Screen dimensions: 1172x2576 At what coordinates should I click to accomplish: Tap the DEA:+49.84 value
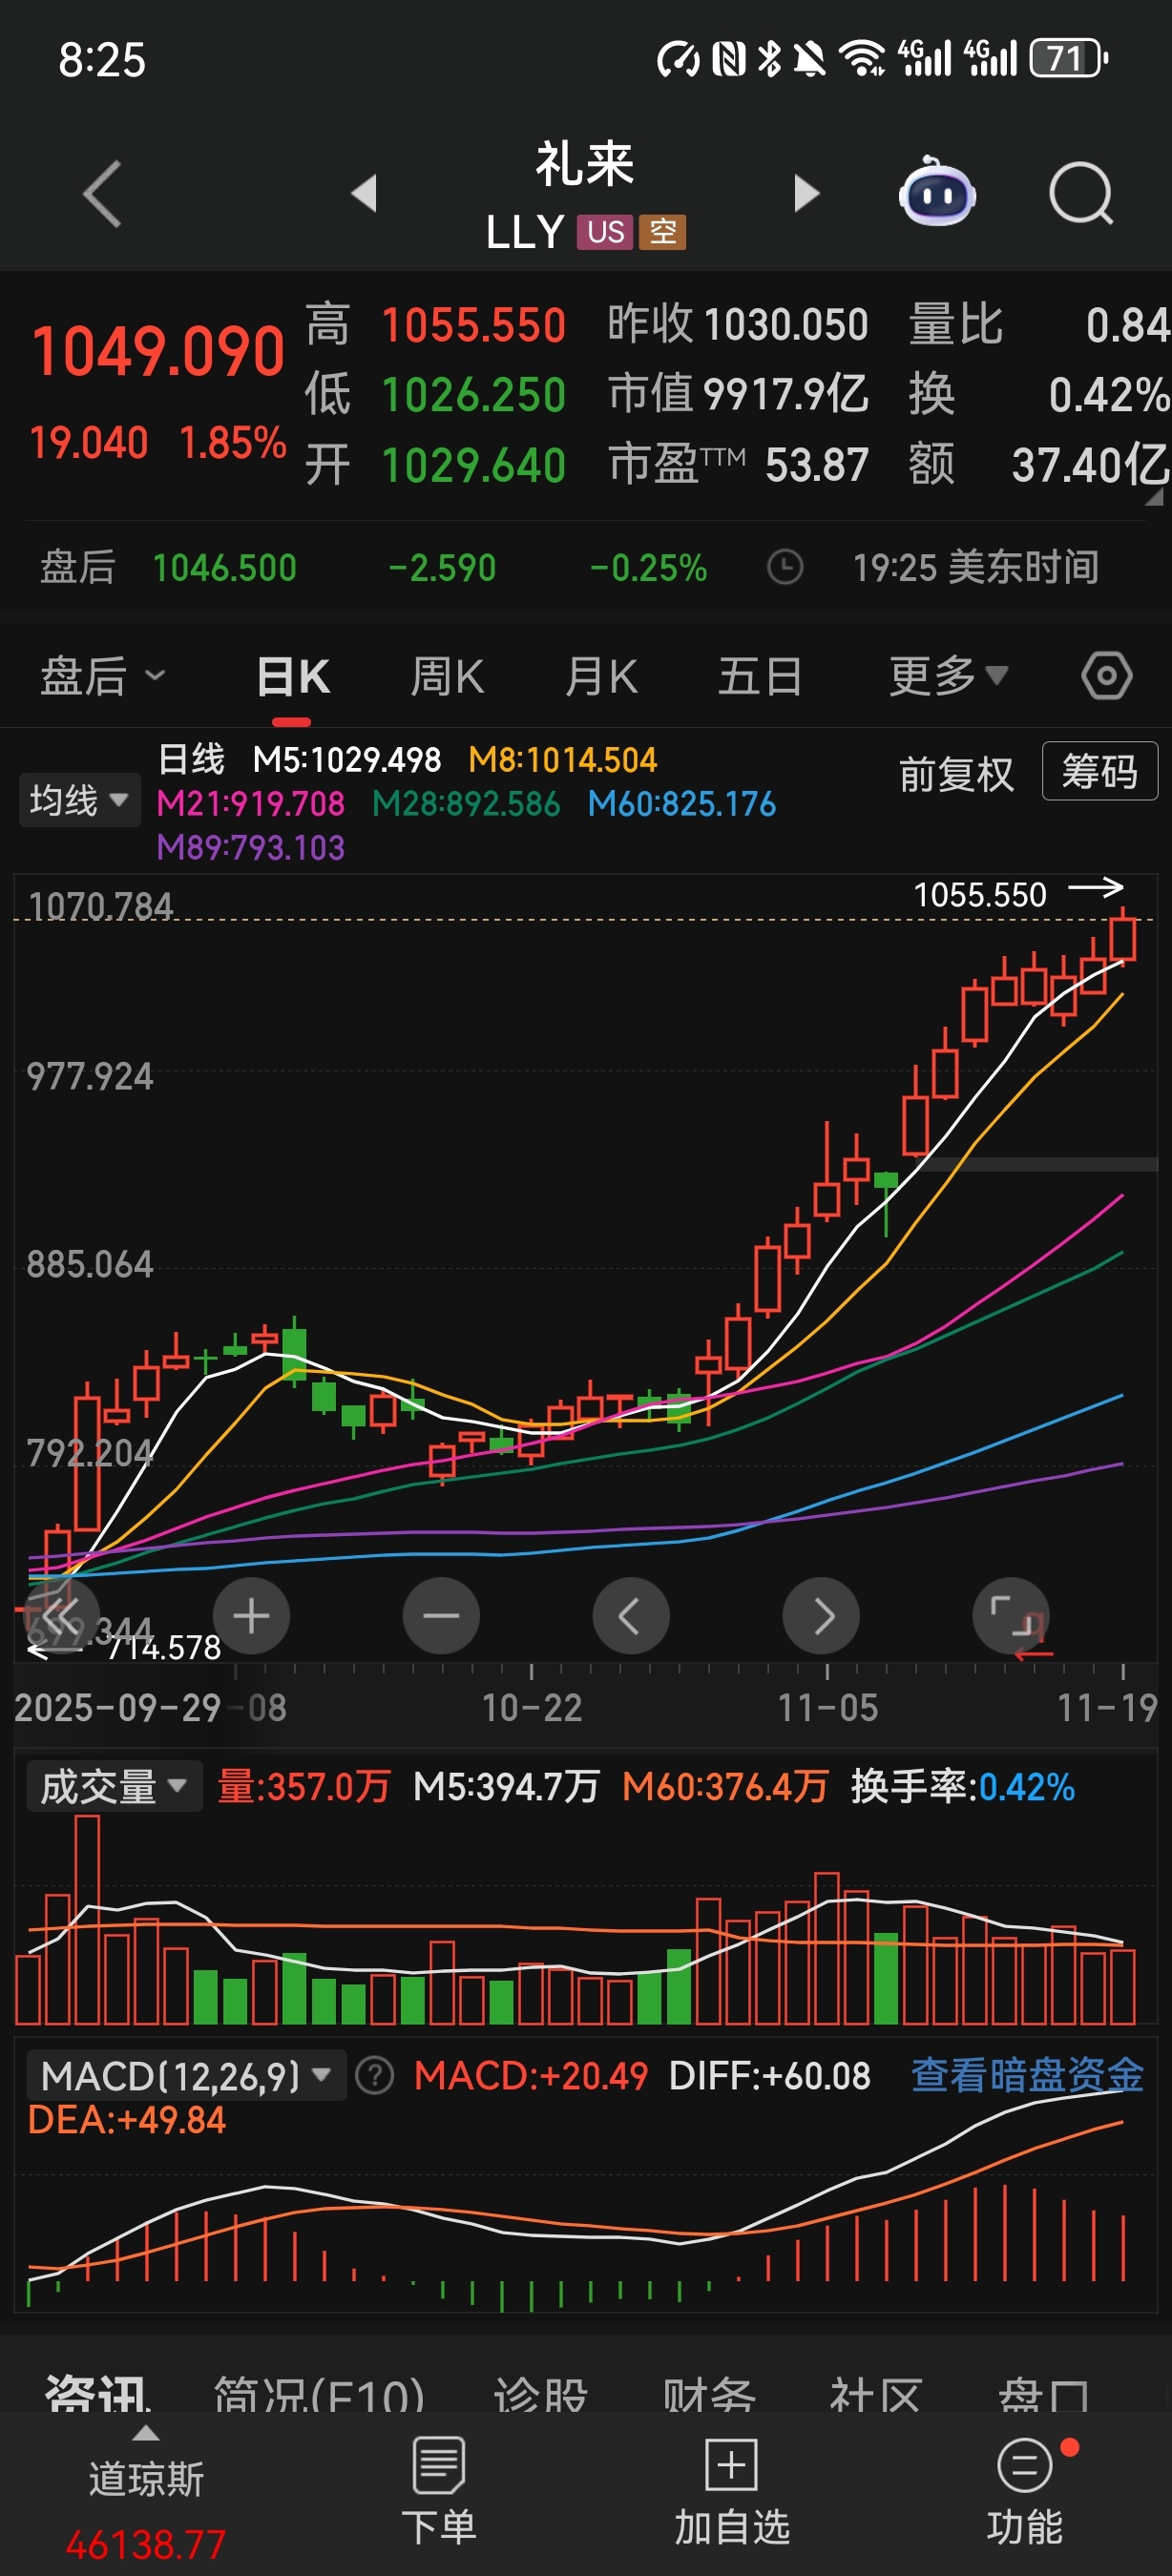[x=127, y=2120]
